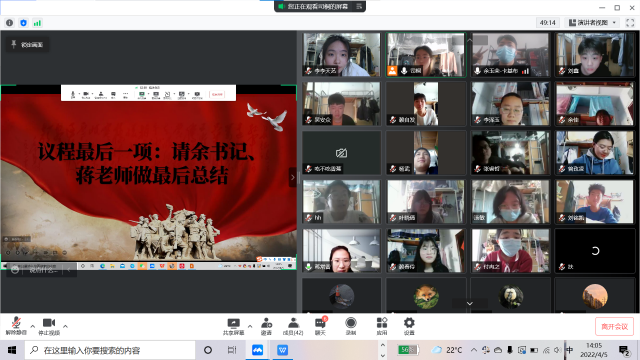
Task: Show next page of participant videos
Action: click(470, 303)
